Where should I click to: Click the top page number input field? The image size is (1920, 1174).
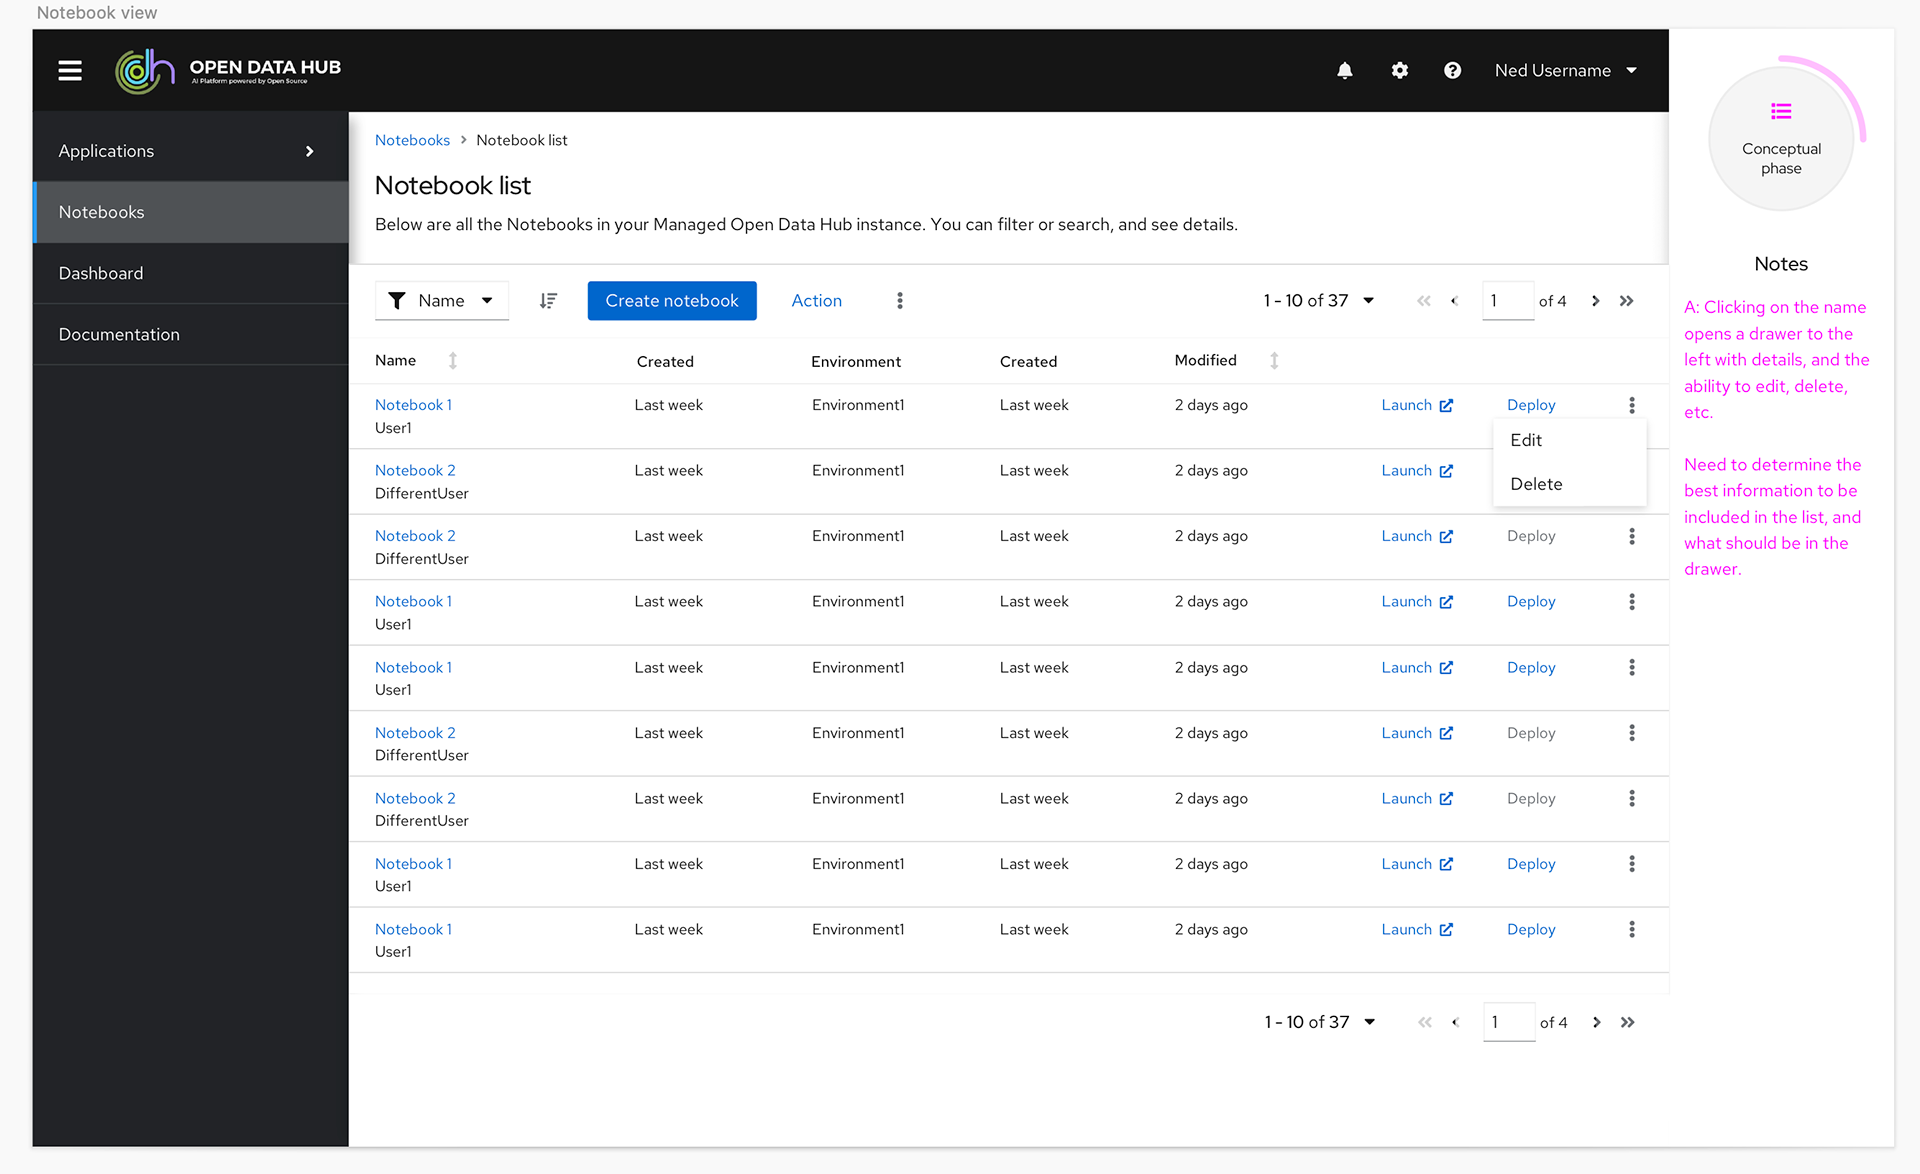tap(1508, 300)
